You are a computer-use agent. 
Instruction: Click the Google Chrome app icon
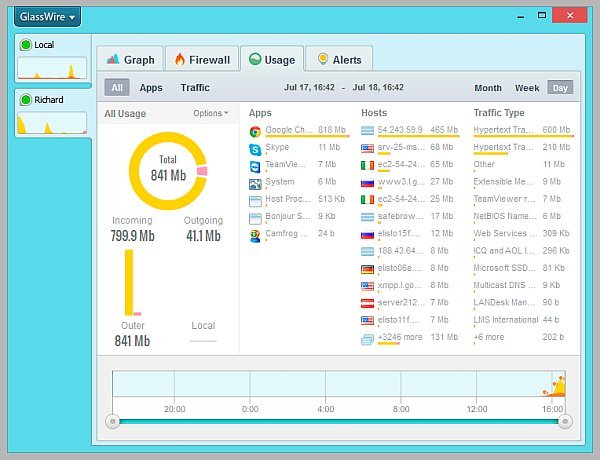click(x=255, y=132)
